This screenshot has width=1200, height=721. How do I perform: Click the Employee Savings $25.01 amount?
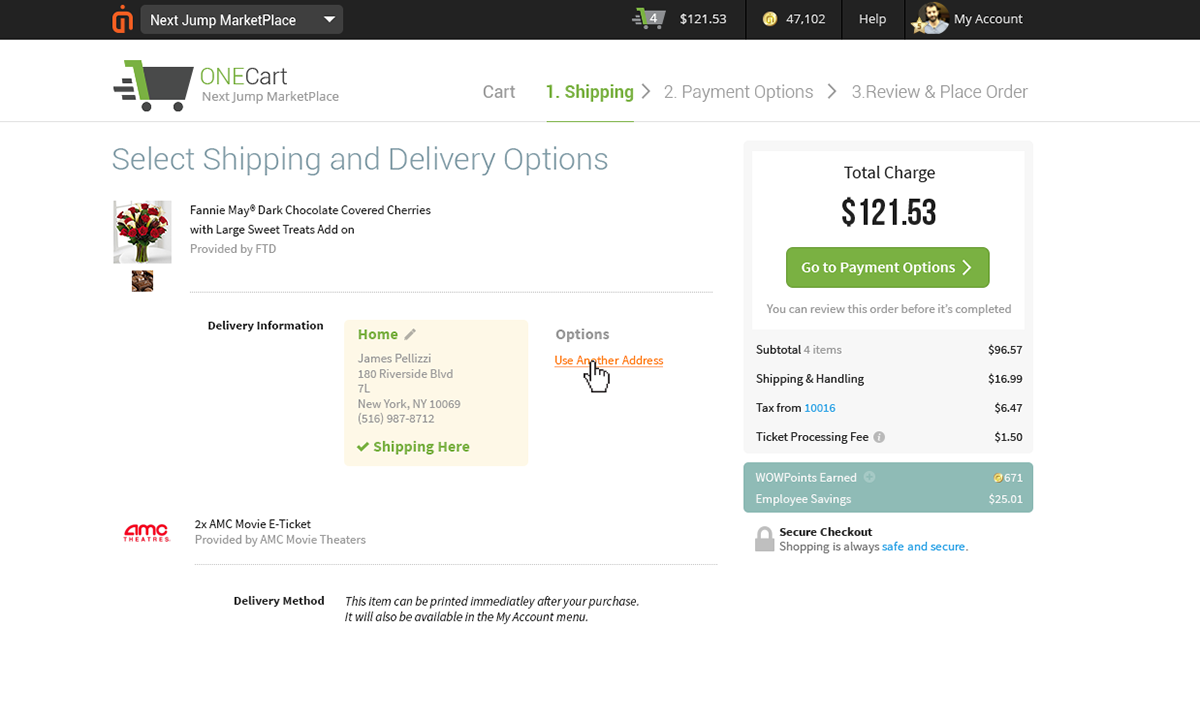1006,499
